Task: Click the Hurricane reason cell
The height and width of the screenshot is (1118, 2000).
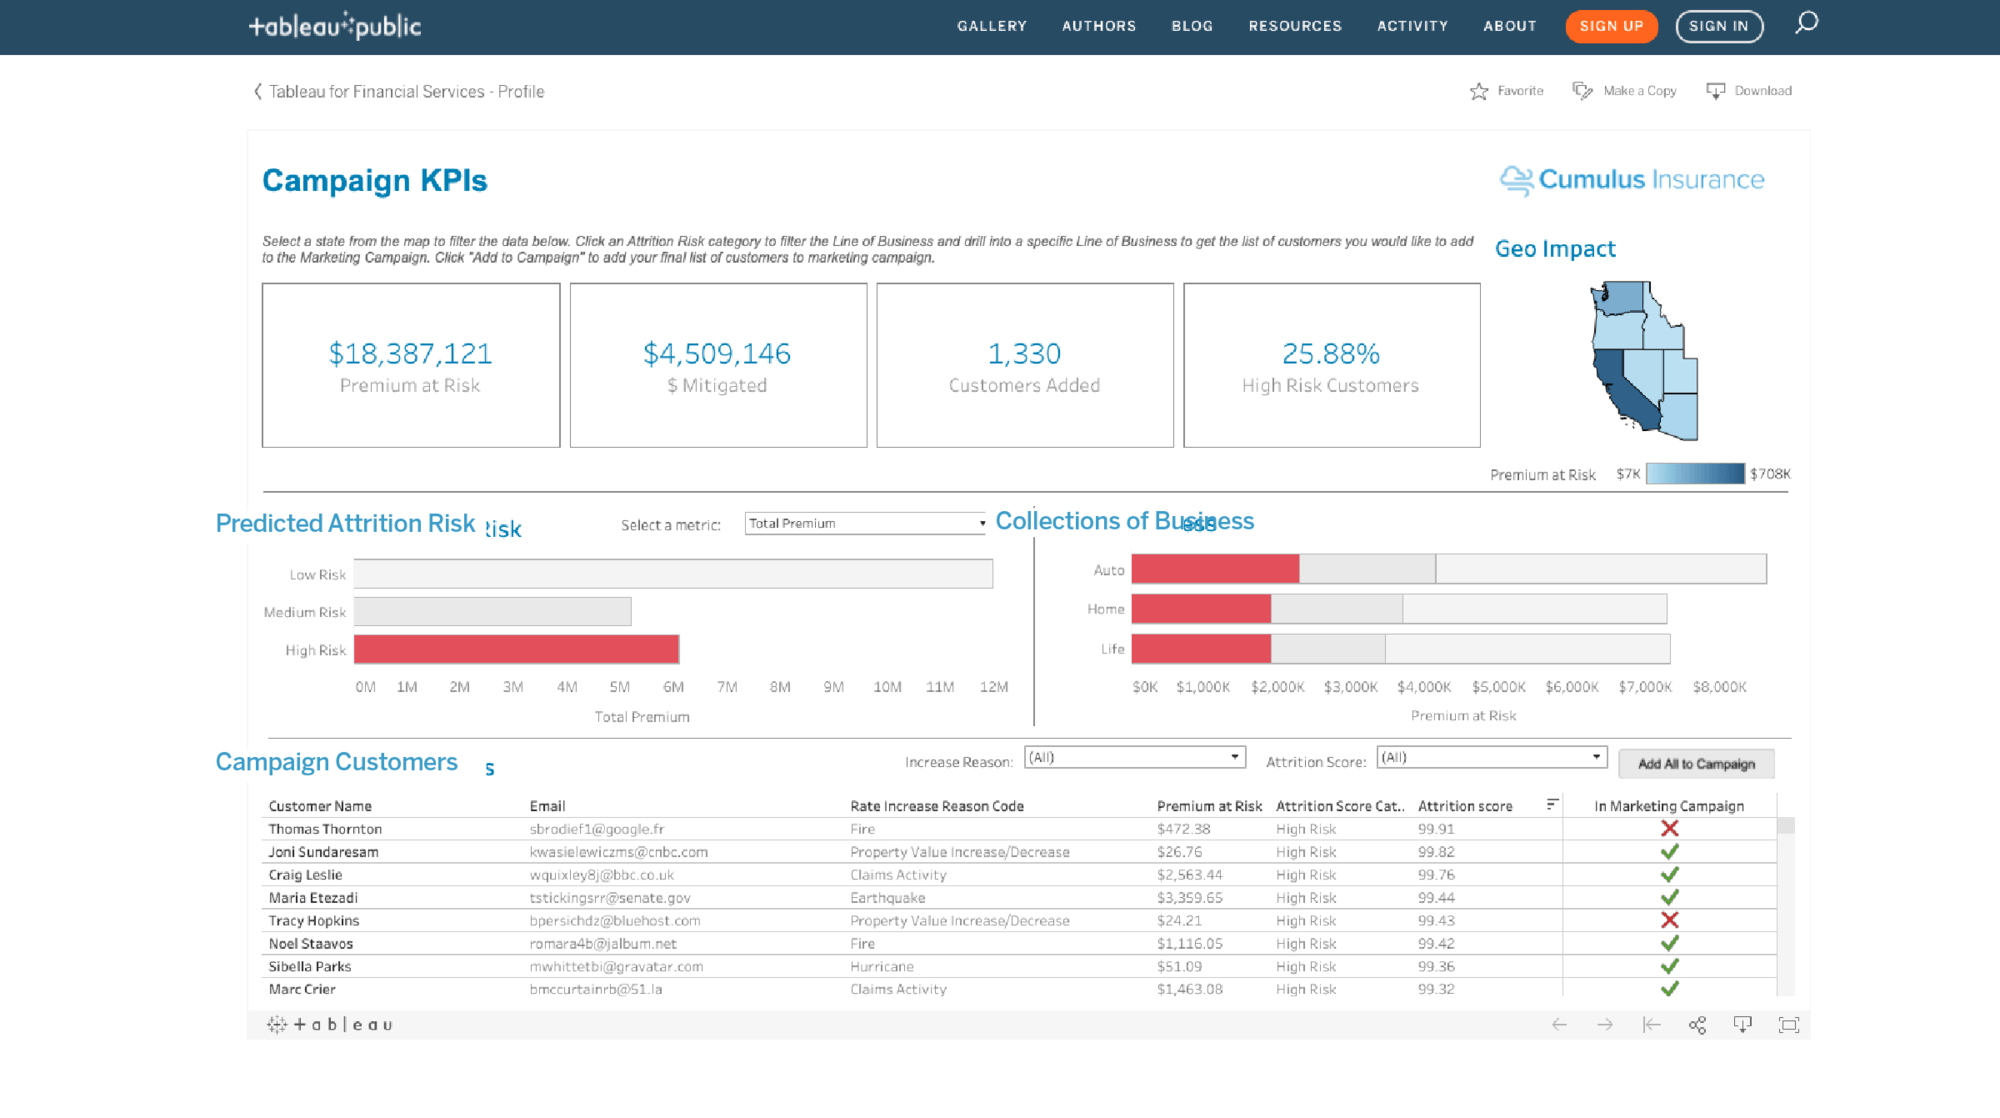Action: pos(882,967)
